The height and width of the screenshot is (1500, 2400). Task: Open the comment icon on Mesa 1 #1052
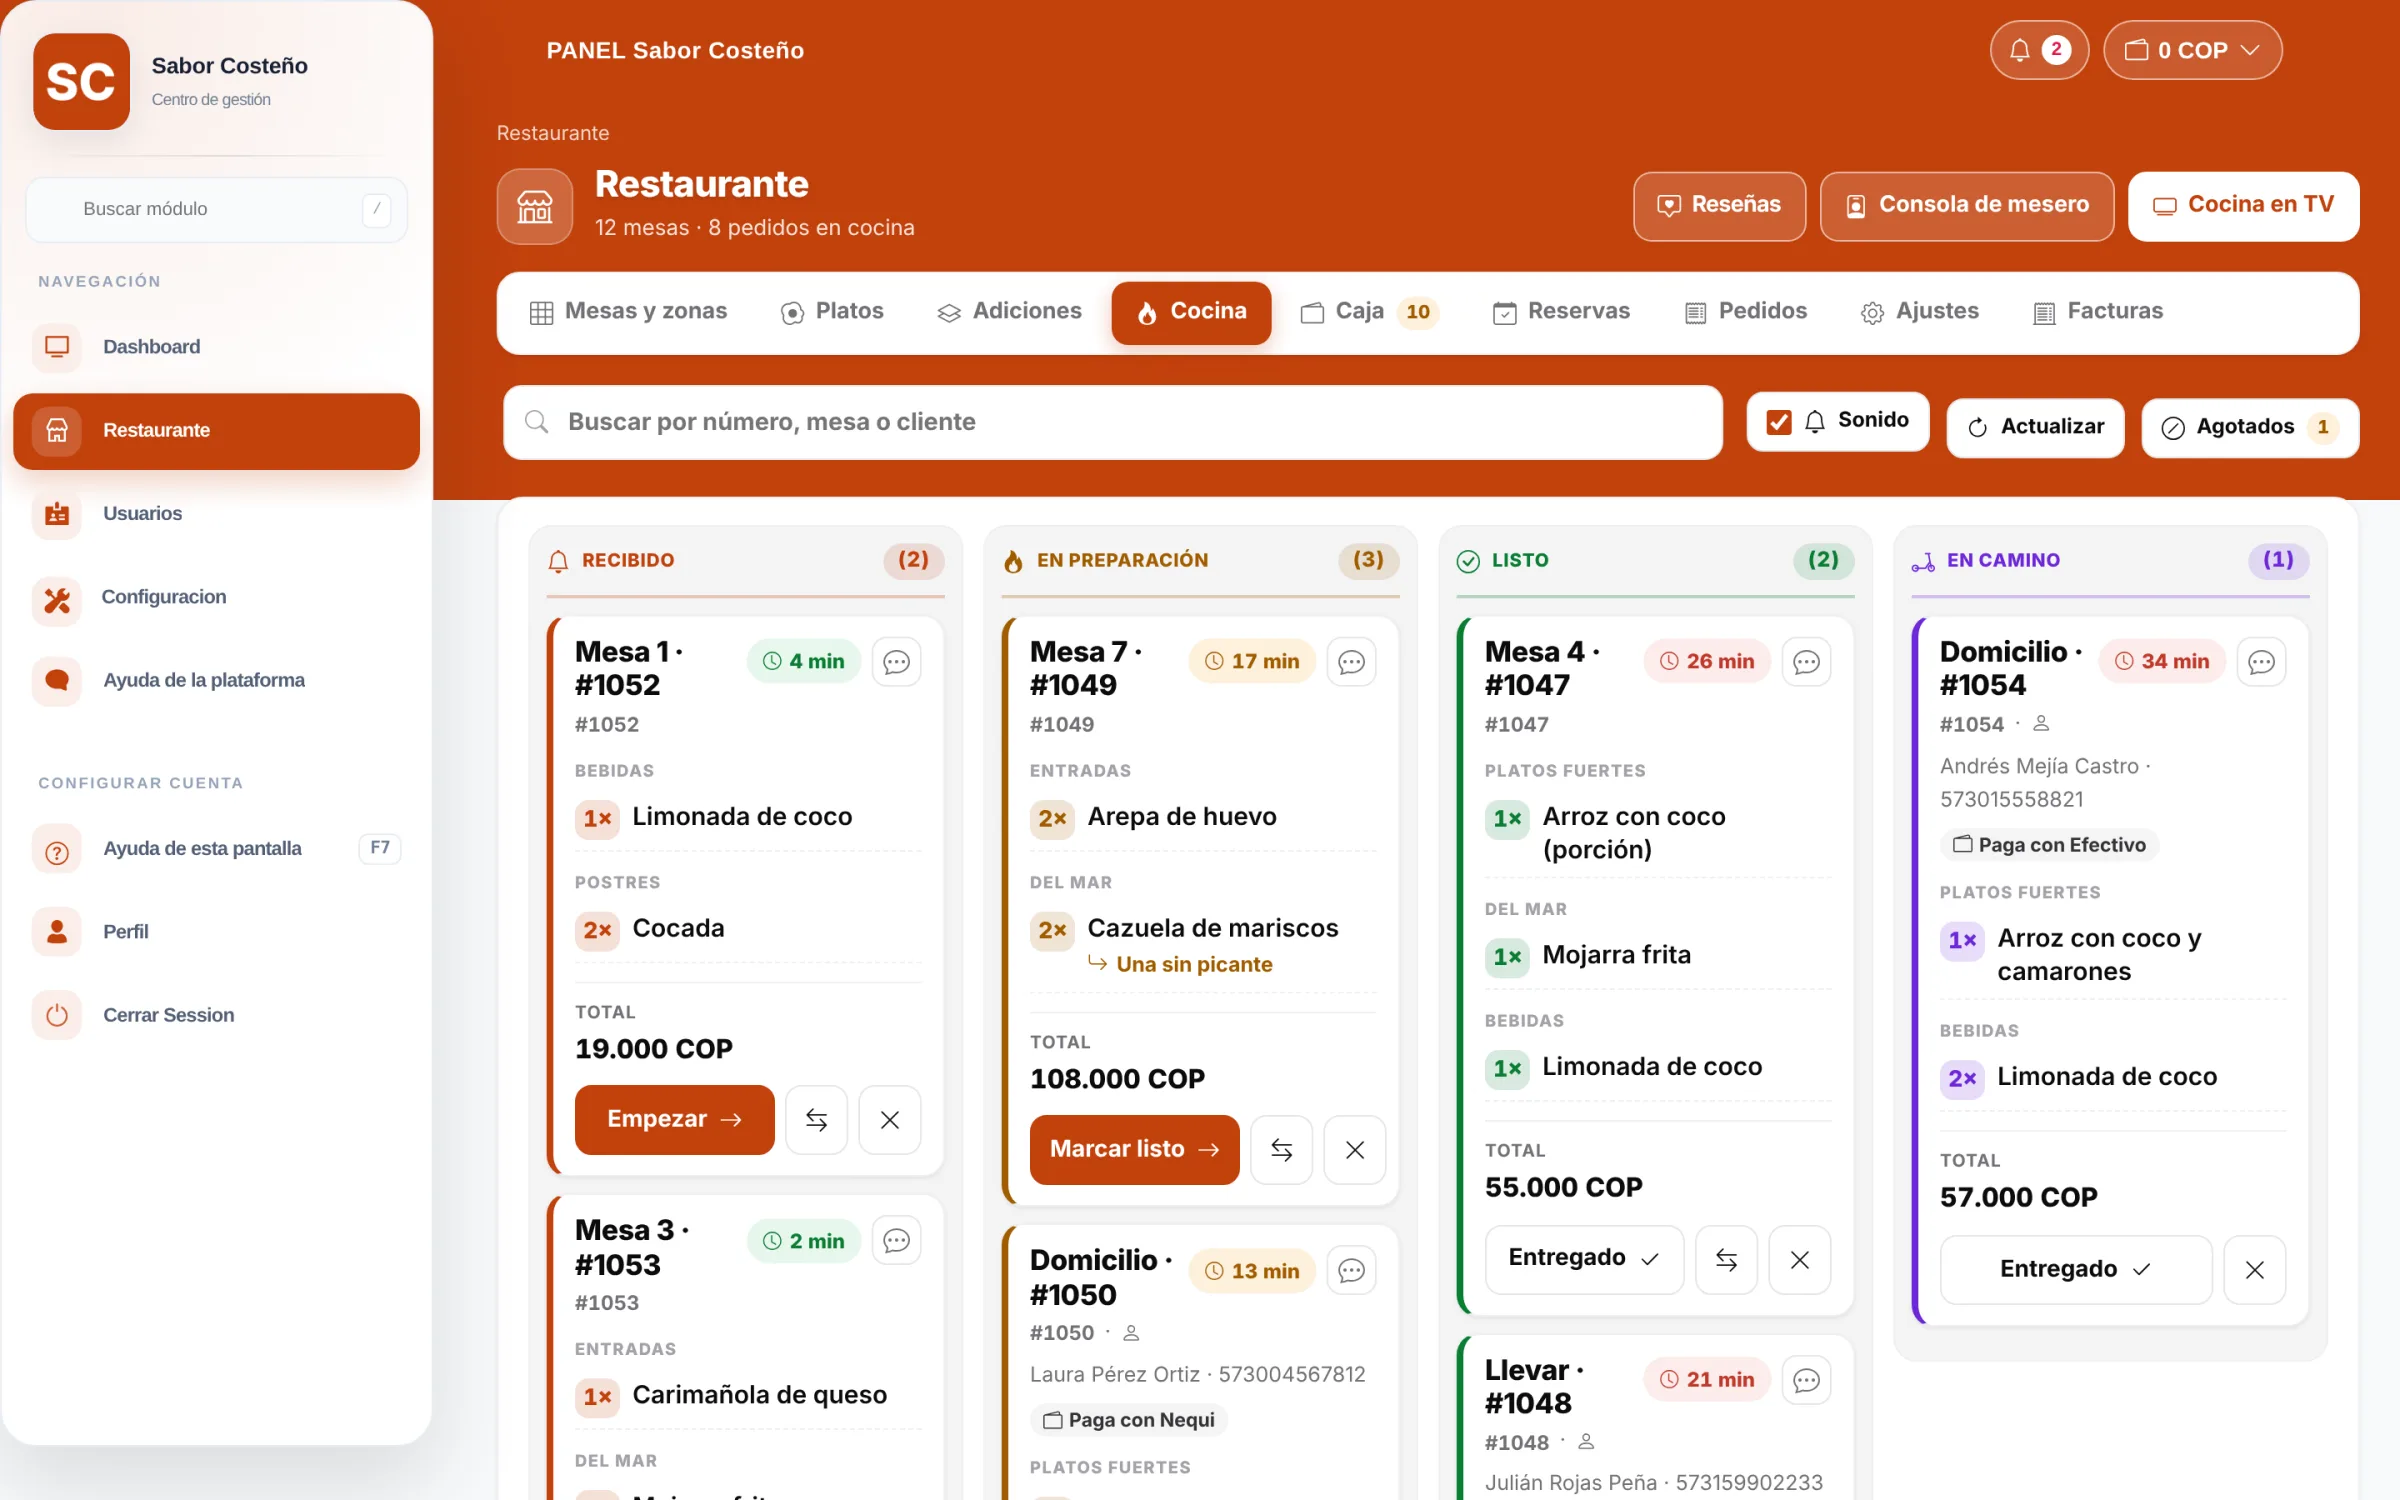(896, 661)
